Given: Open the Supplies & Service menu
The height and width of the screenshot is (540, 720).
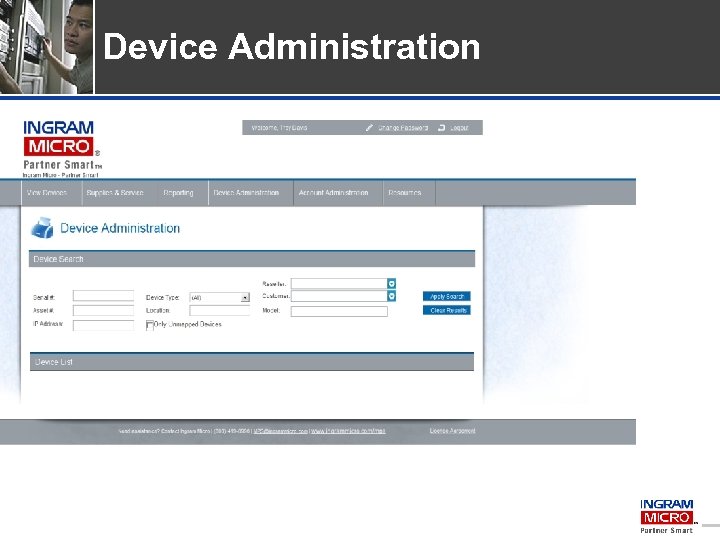Looking at the screenshot, I should point(115,193).
